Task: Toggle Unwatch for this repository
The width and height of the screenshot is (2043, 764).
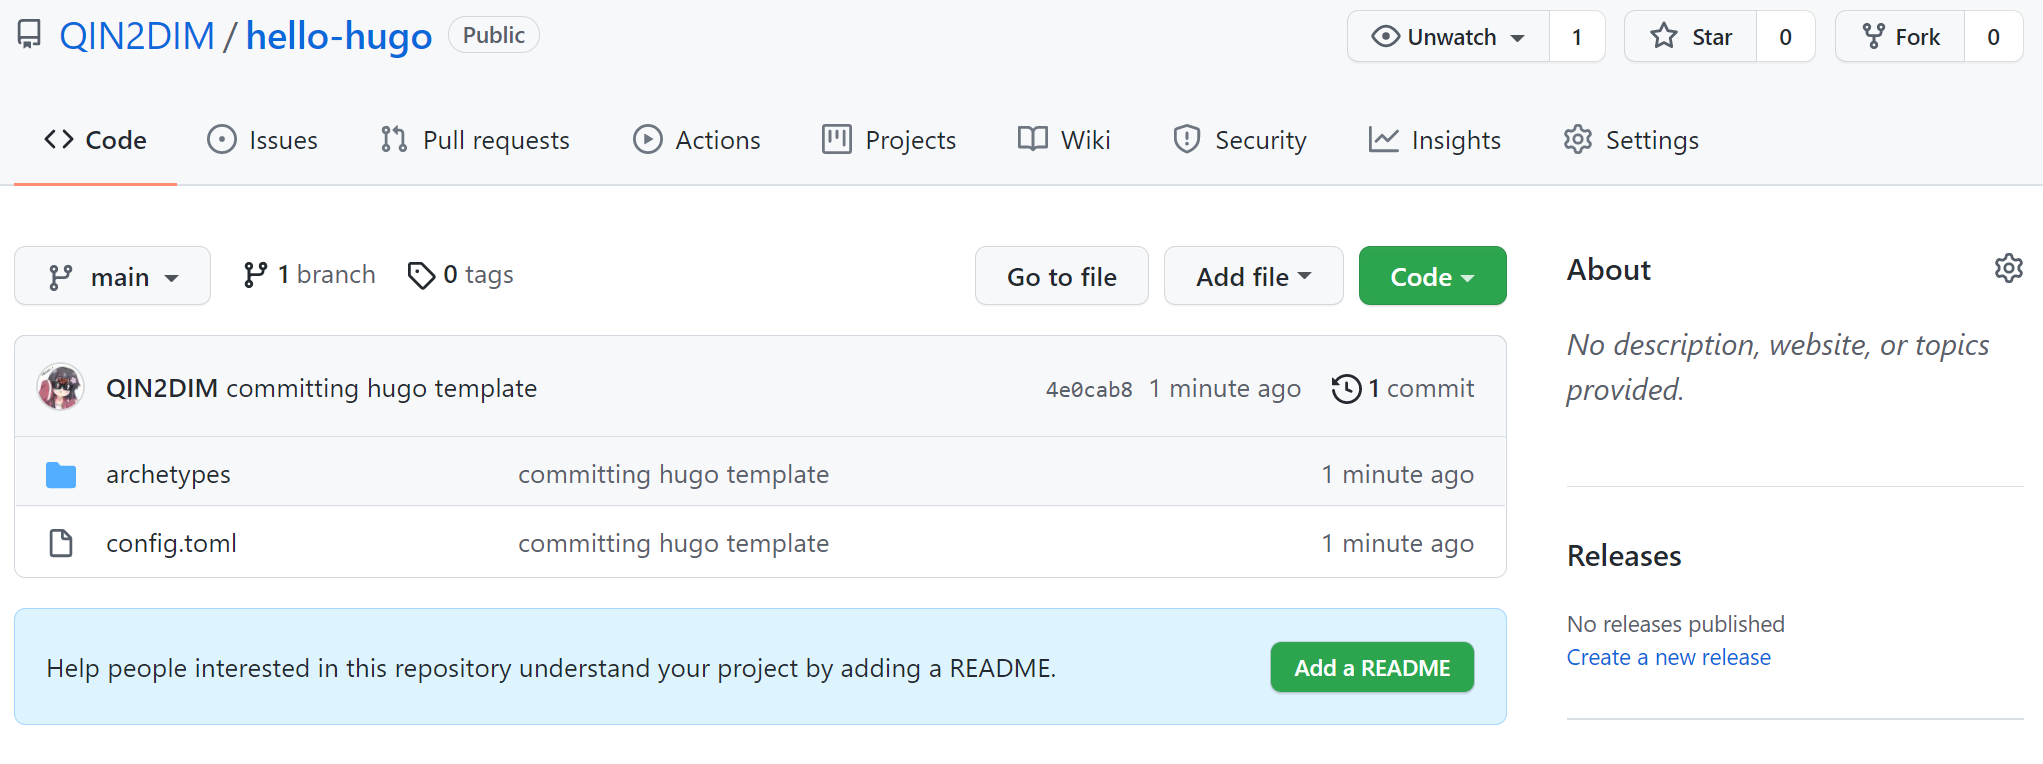Action: click(x=1448, y=37)
